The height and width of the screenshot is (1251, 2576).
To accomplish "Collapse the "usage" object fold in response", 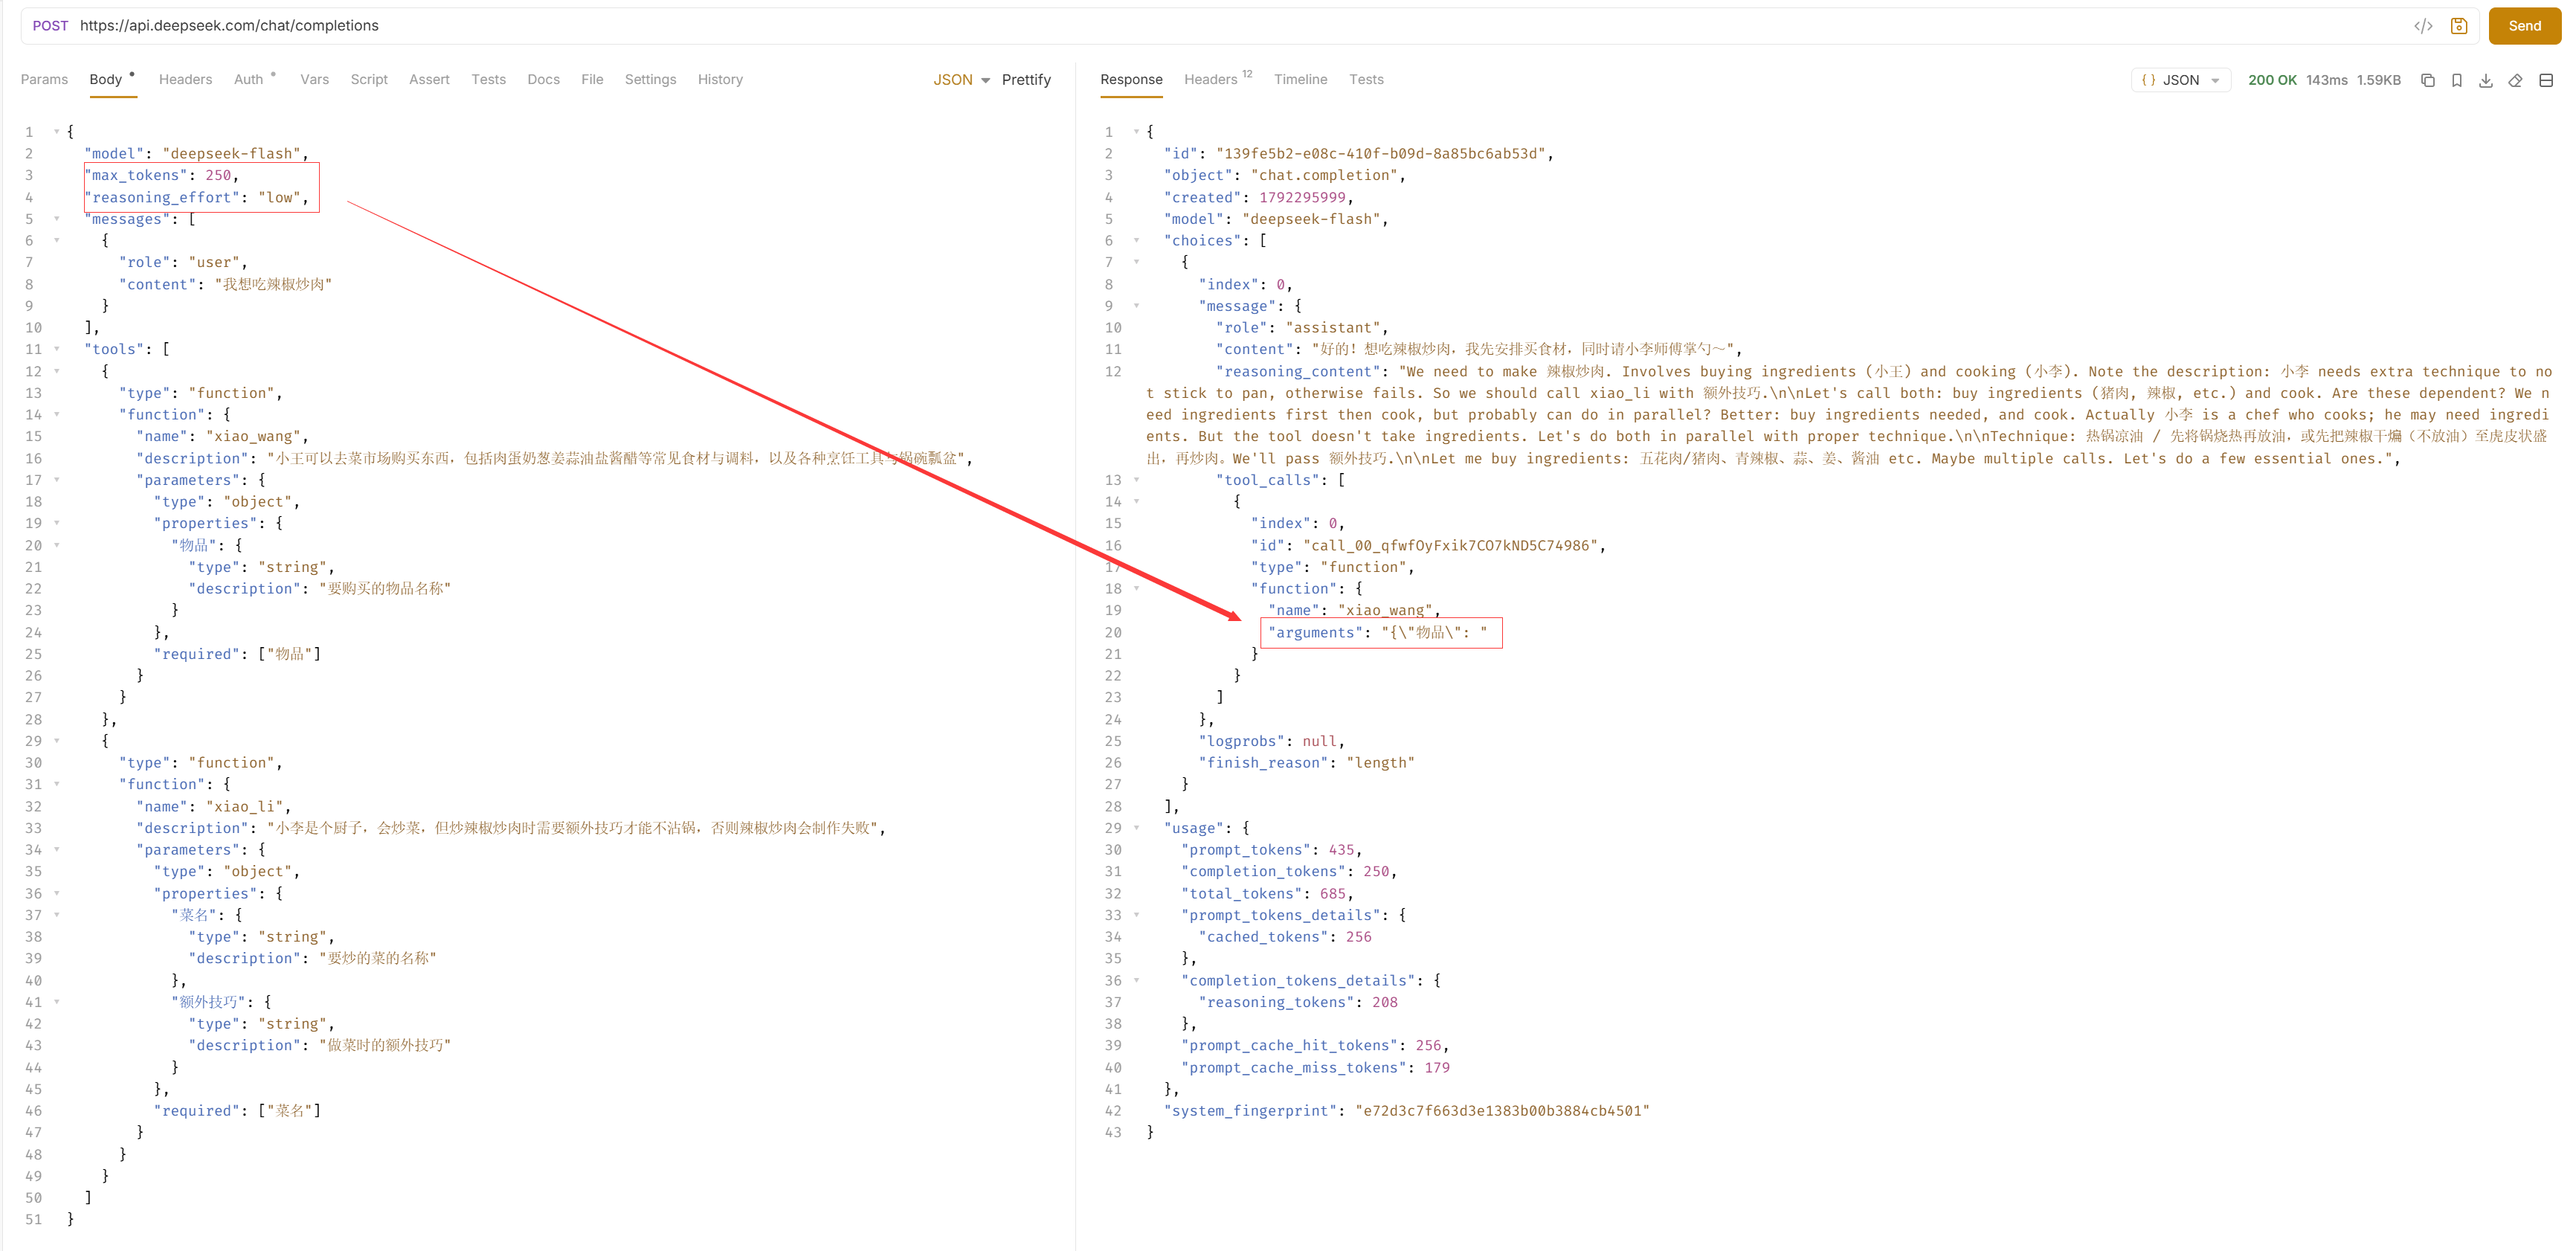I will coord(1136,828).
